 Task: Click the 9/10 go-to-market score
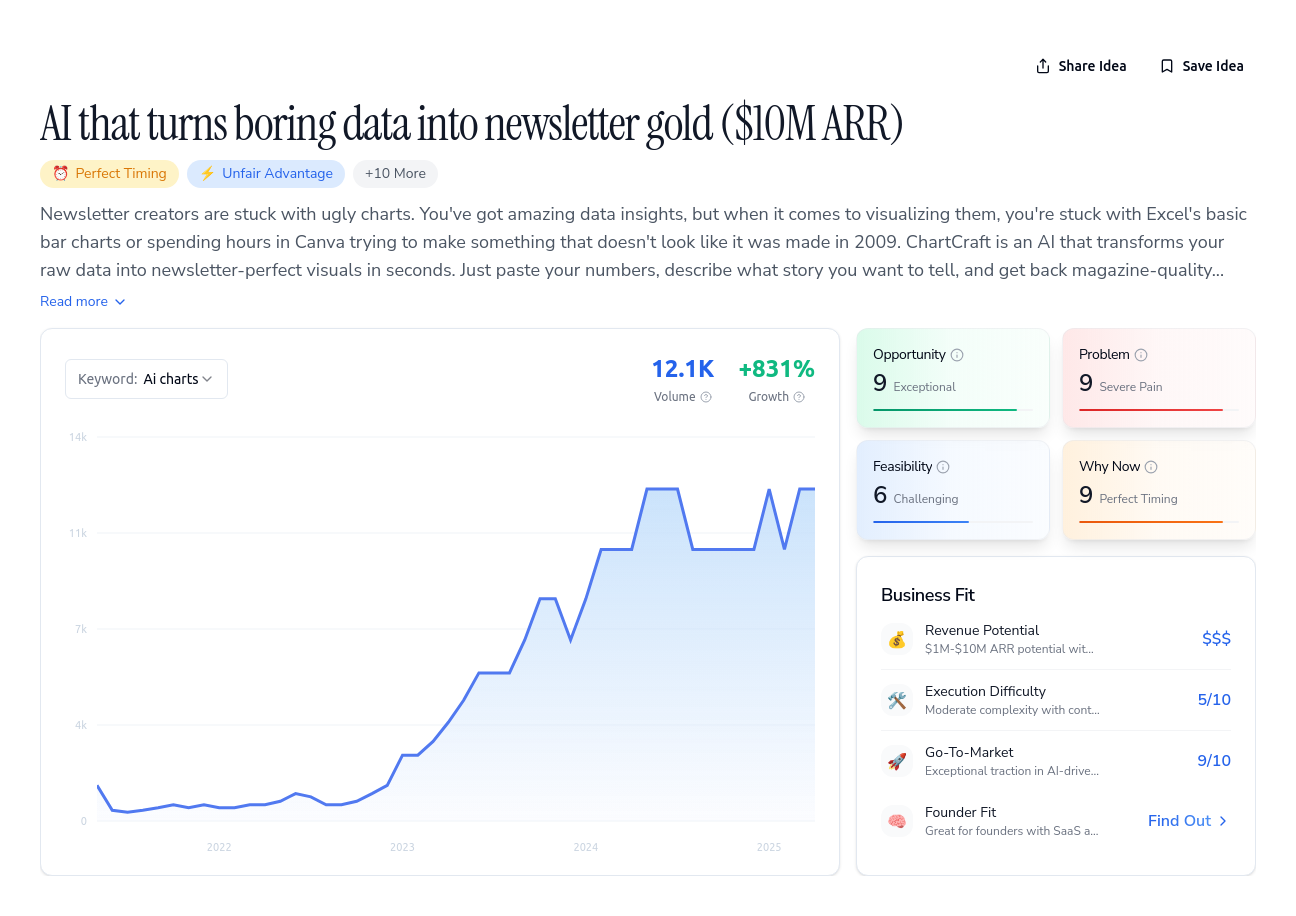tap(1214, 761)
